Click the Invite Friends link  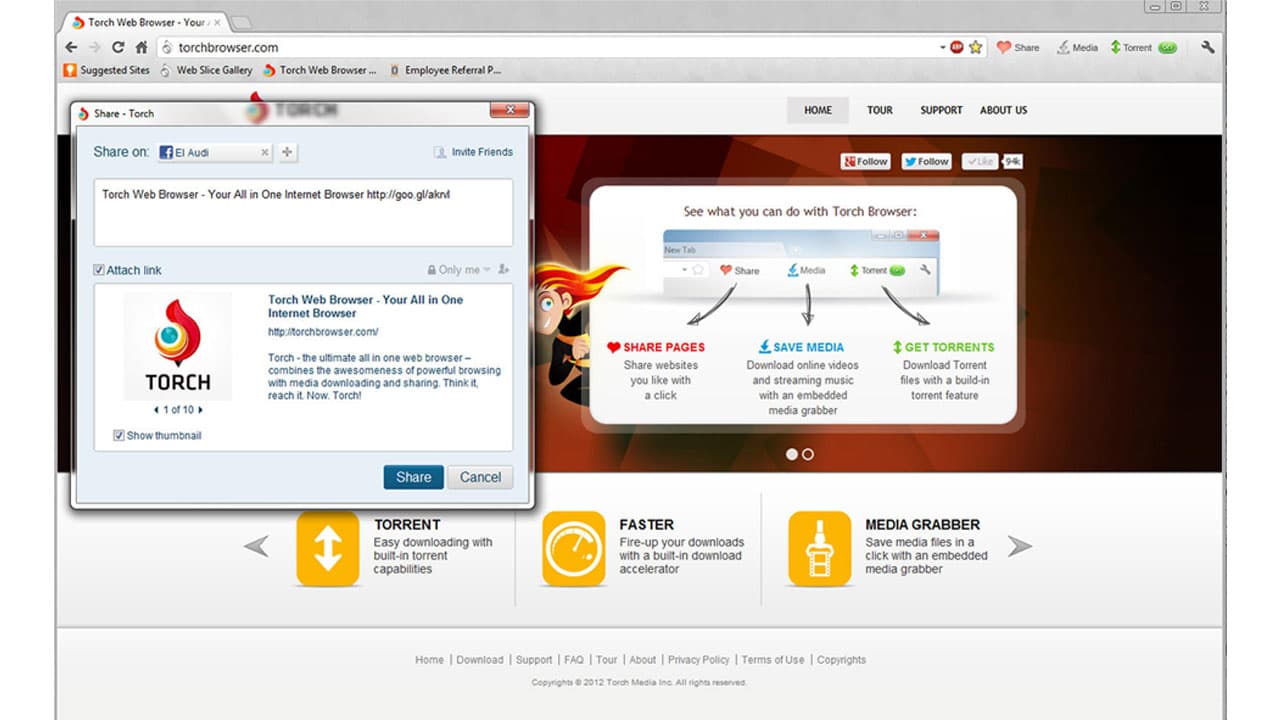click(478, 152)
